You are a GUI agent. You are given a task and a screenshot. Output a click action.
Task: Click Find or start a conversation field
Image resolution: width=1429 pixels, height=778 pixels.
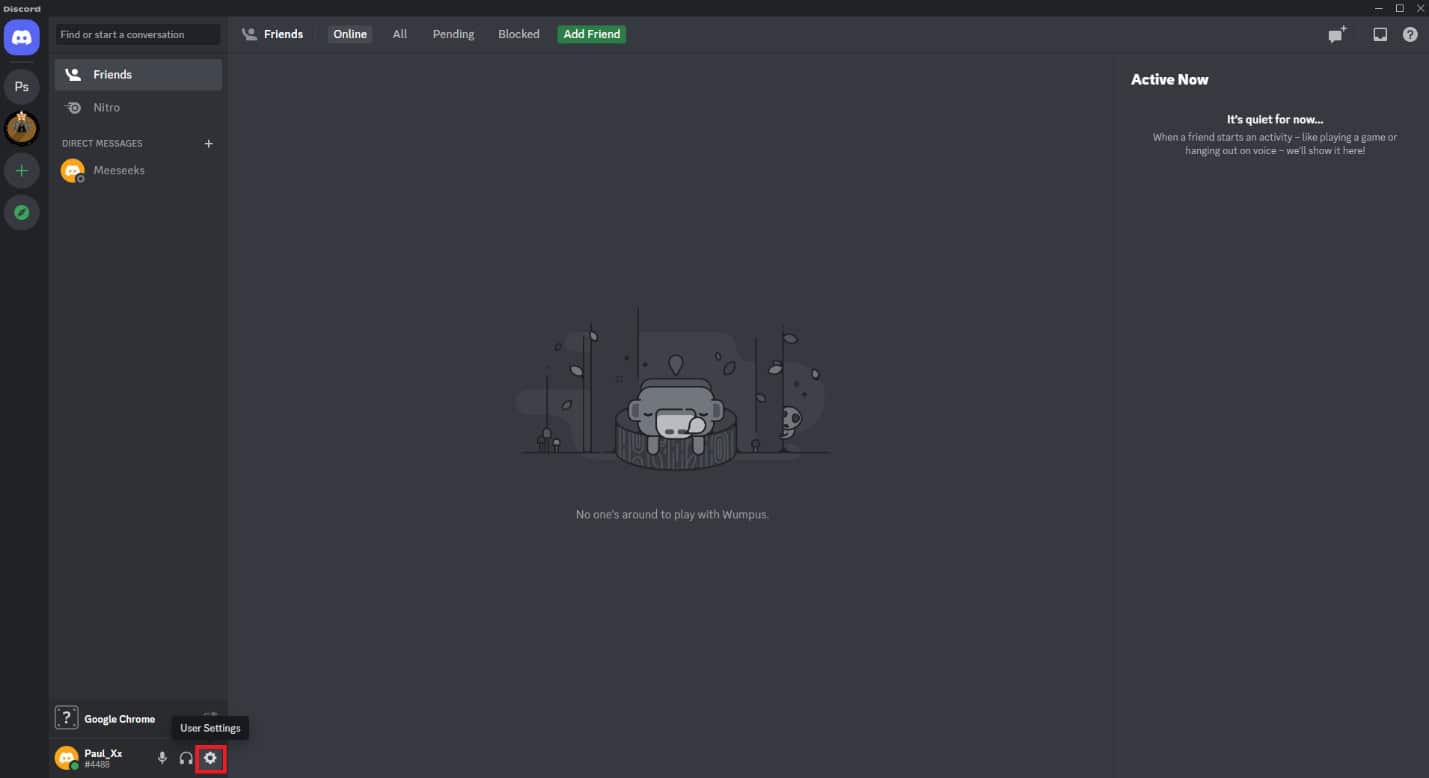138,34
